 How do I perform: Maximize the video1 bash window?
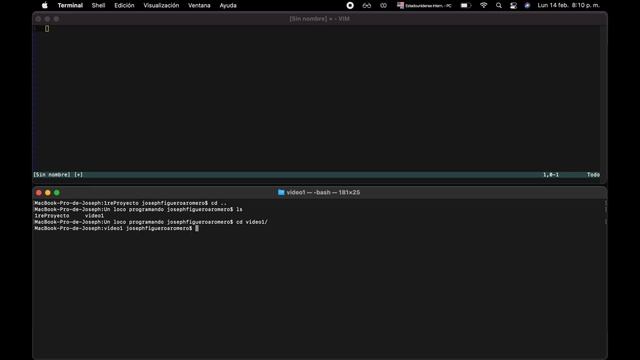point(57,193)
